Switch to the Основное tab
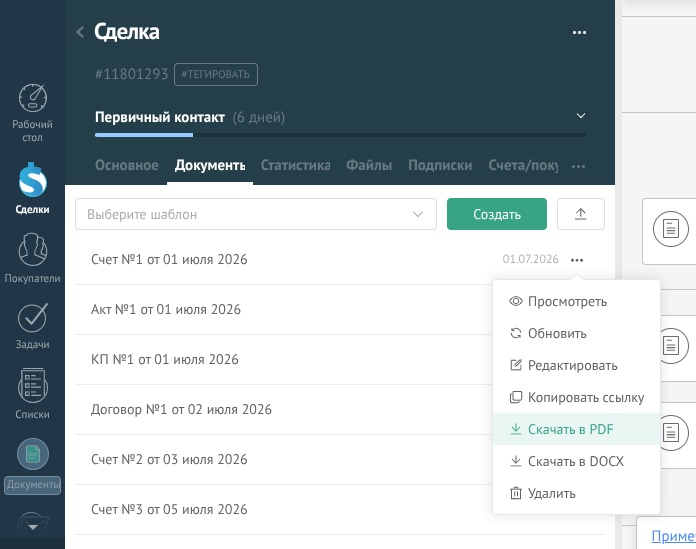The width and height of the screenshot is (696, 549). point(127,165)
